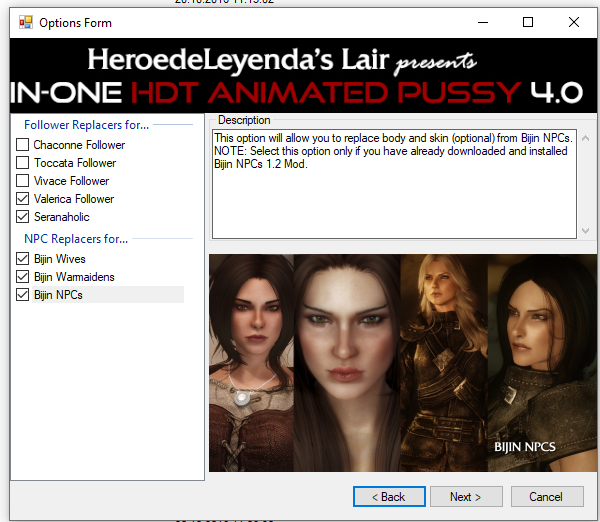Screen dimensions: 600x522
Task: Click the Options Form window icon
Action: 26,23
